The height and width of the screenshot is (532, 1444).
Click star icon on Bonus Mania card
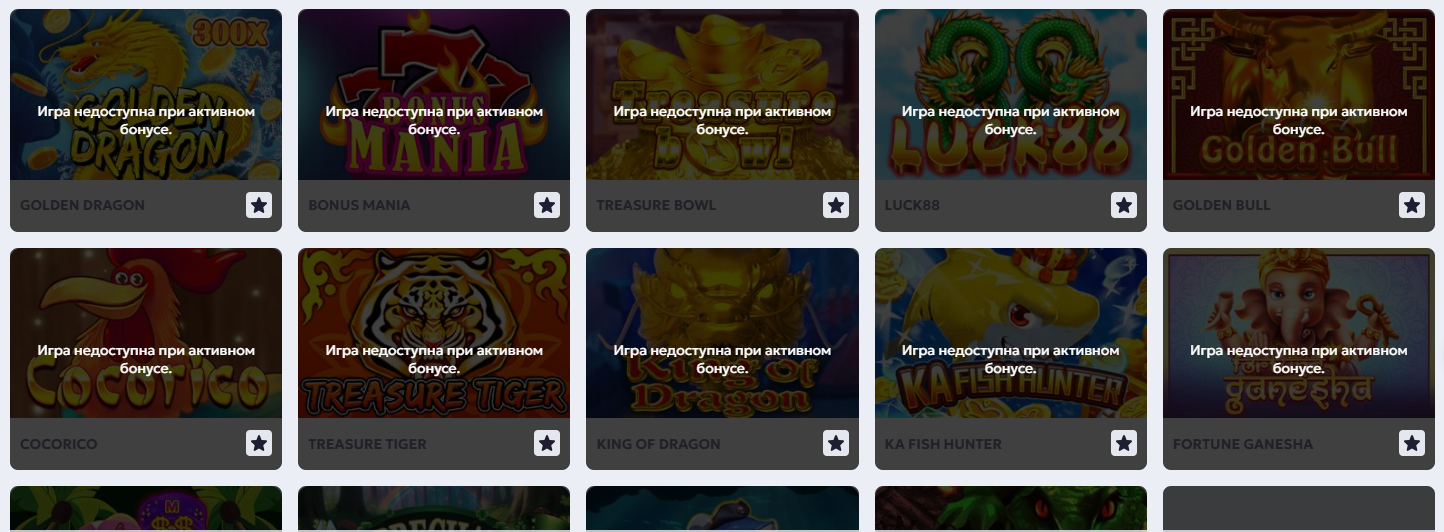[547, 205]
